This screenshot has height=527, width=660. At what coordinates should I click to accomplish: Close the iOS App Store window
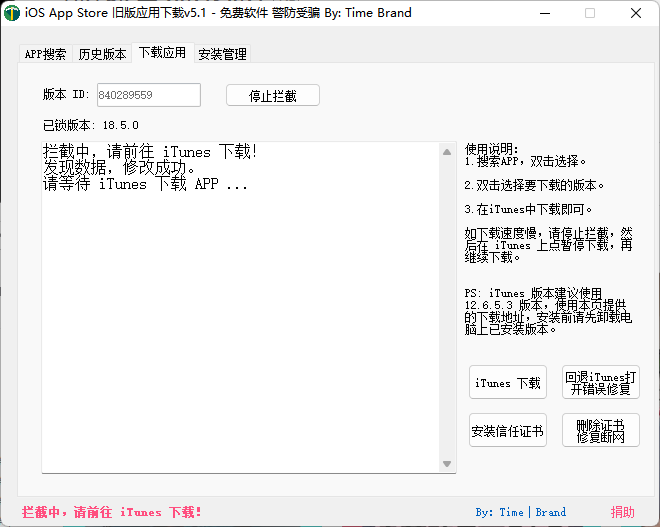tap(636, 13)
